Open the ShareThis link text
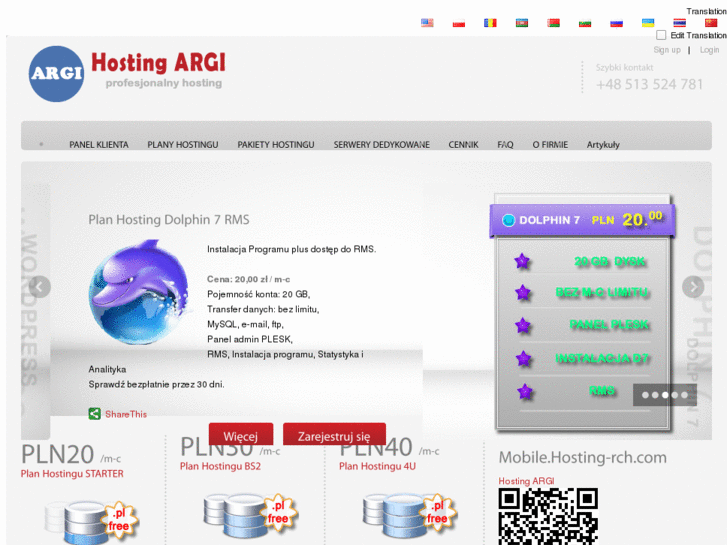 (x=126, y=414)
